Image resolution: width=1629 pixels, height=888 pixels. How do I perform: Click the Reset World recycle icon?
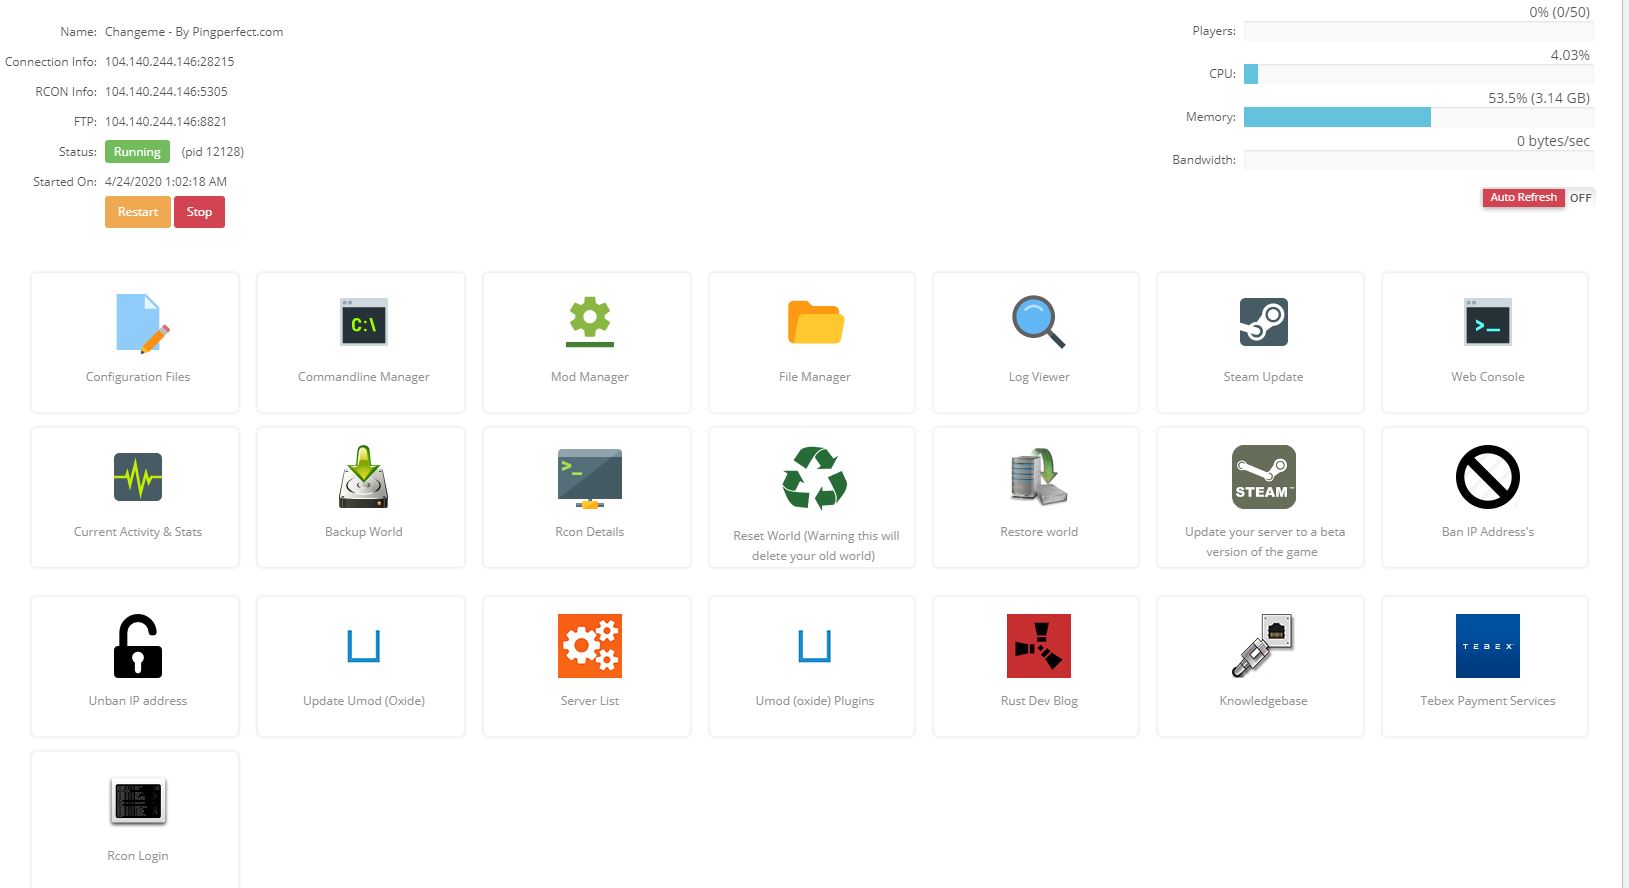coord(815,478)
